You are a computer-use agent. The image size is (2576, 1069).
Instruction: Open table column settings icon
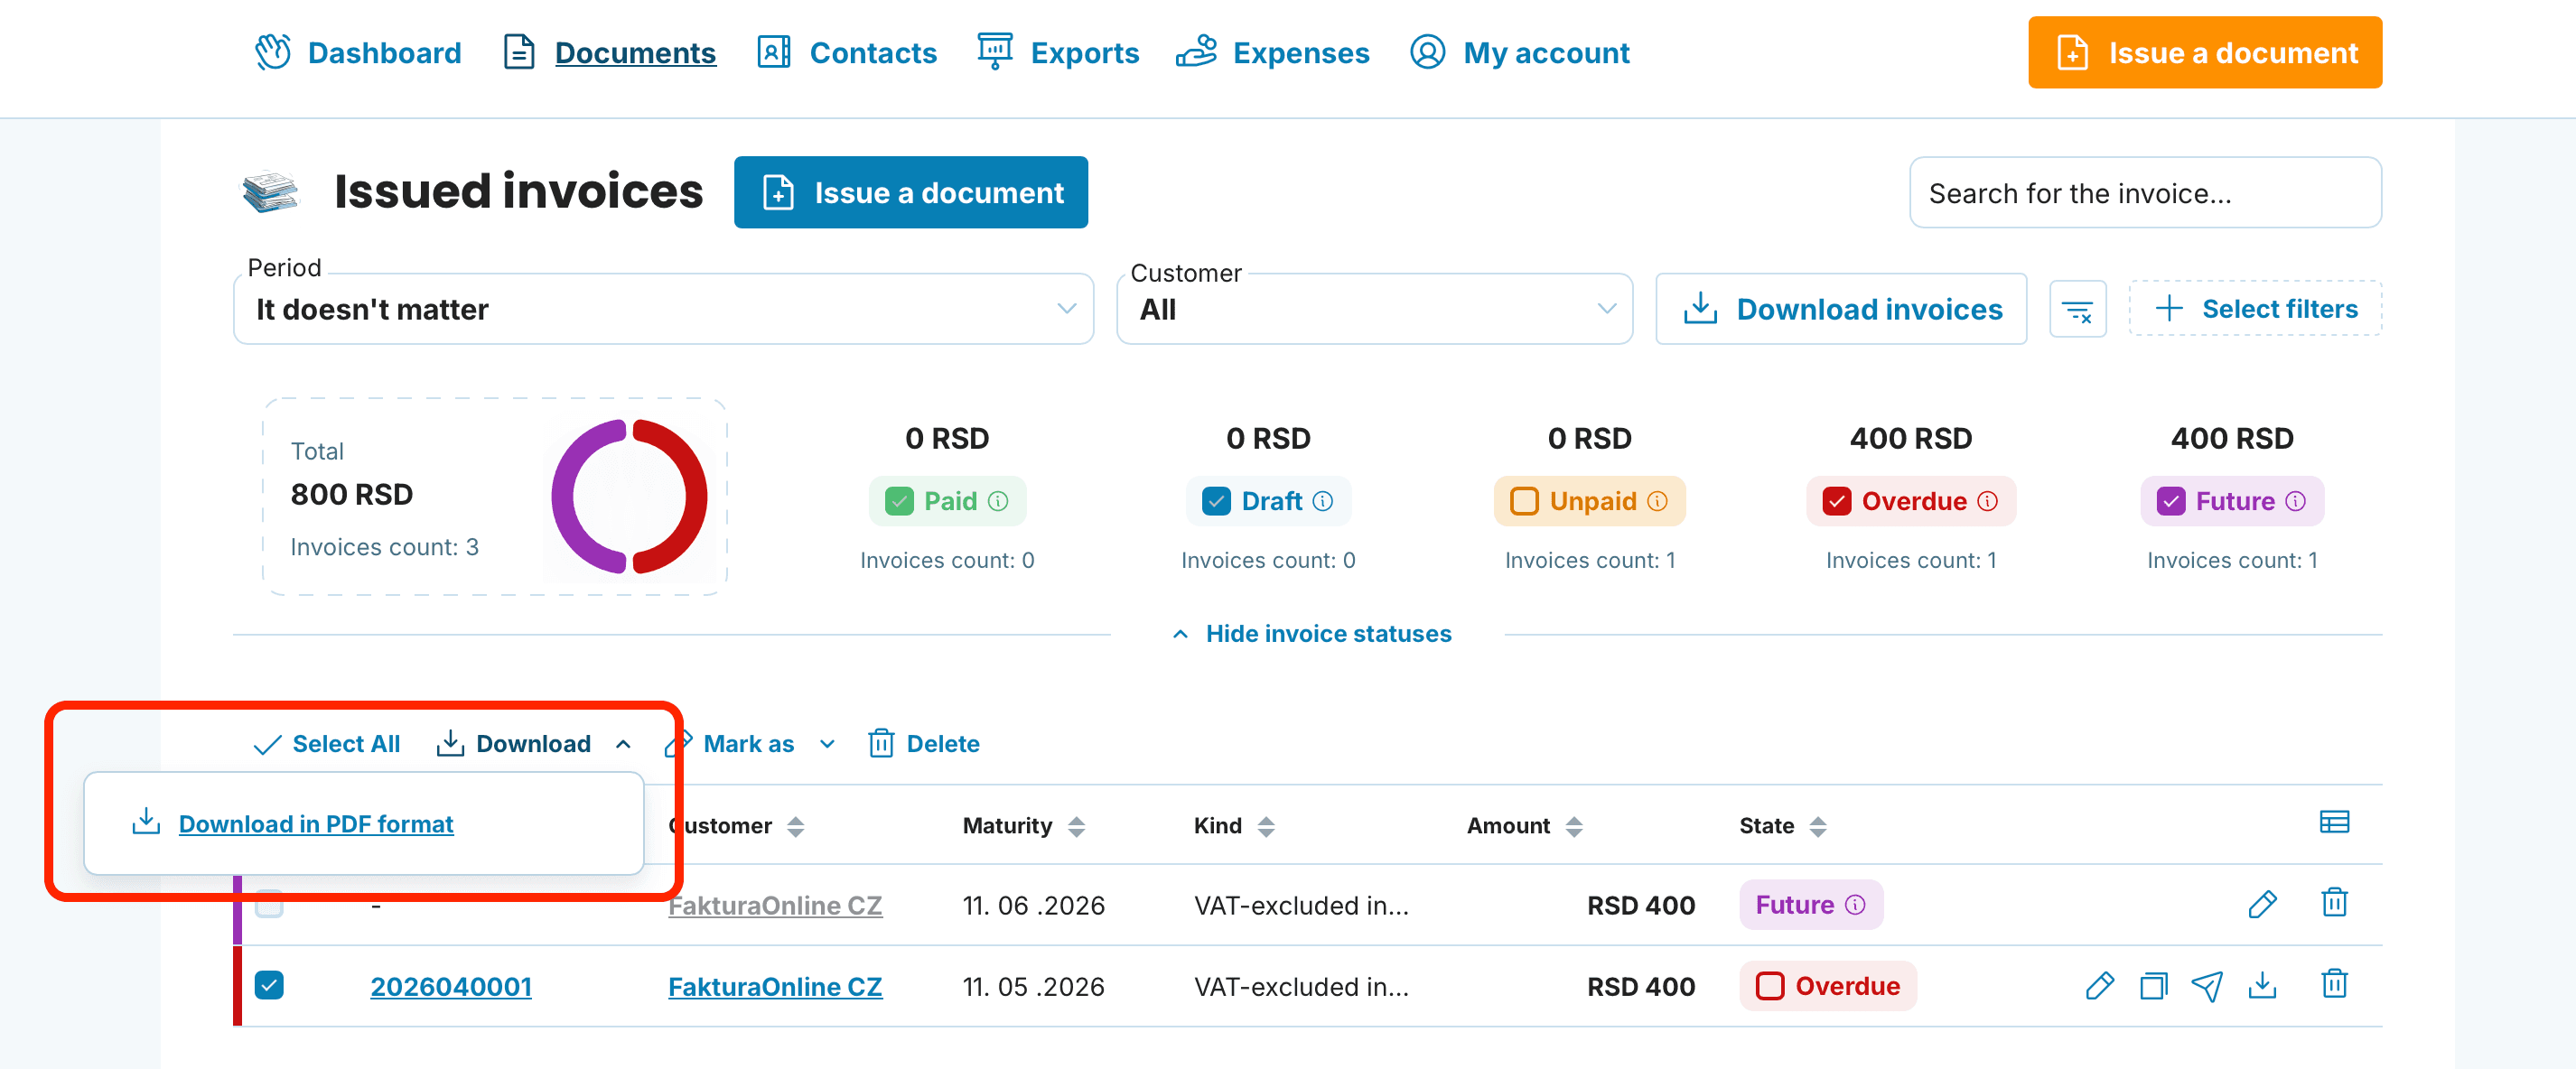click(x=2333, y=822)
